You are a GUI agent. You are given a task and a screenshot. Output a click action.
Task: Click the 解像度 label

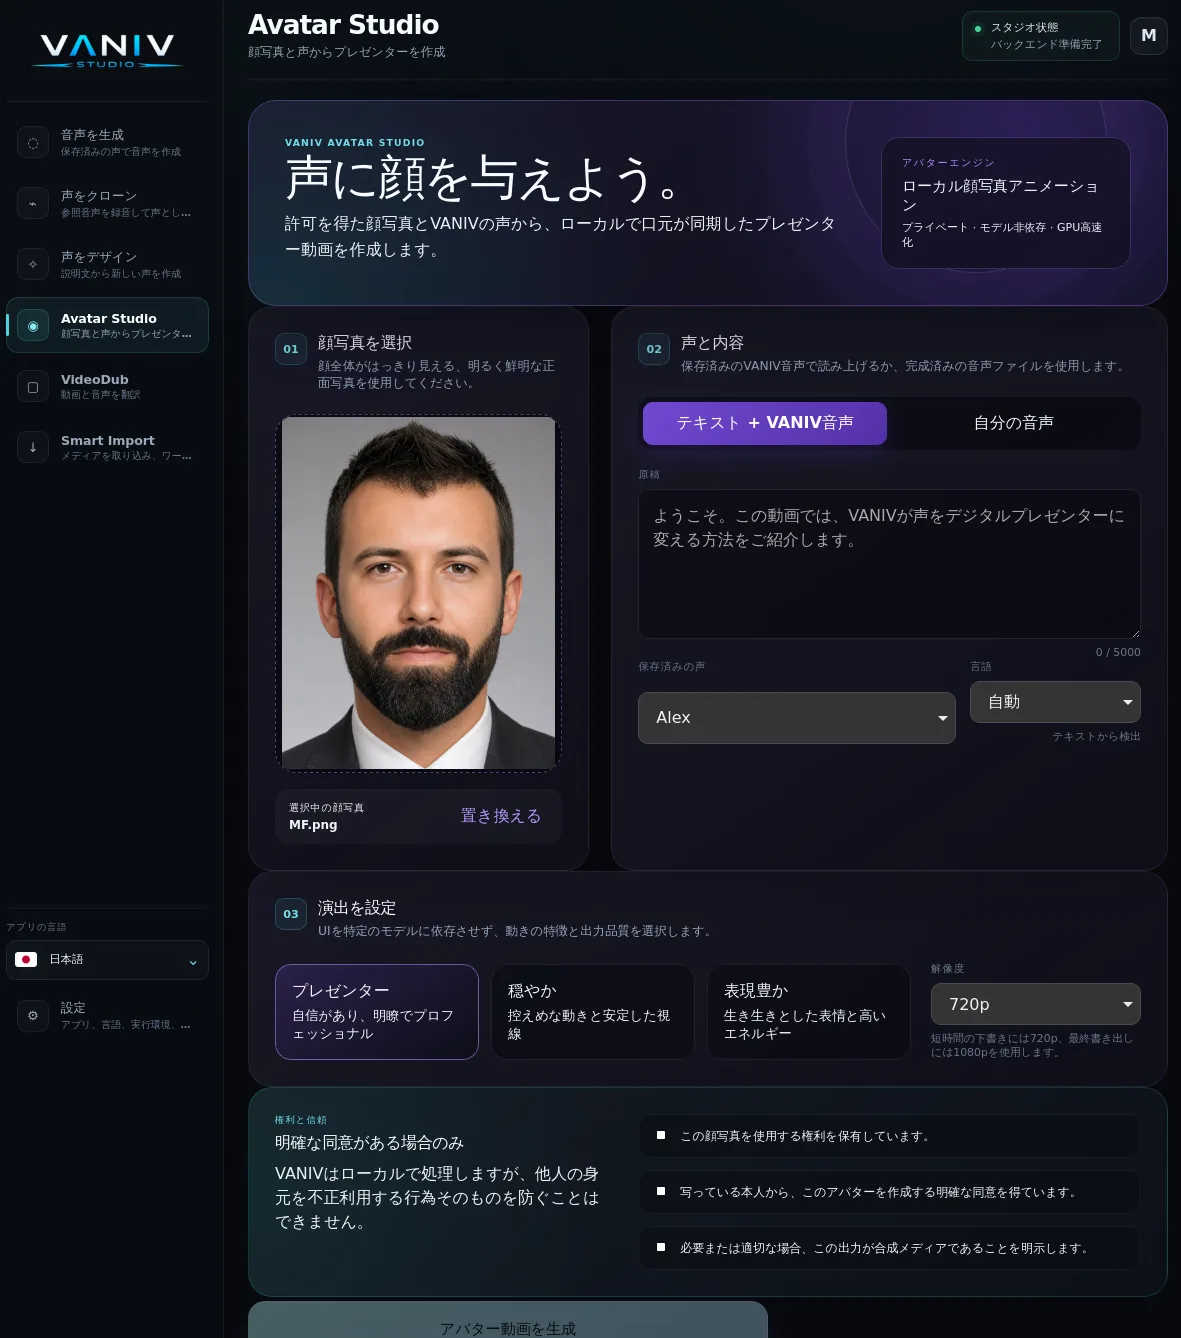[948, 969]
